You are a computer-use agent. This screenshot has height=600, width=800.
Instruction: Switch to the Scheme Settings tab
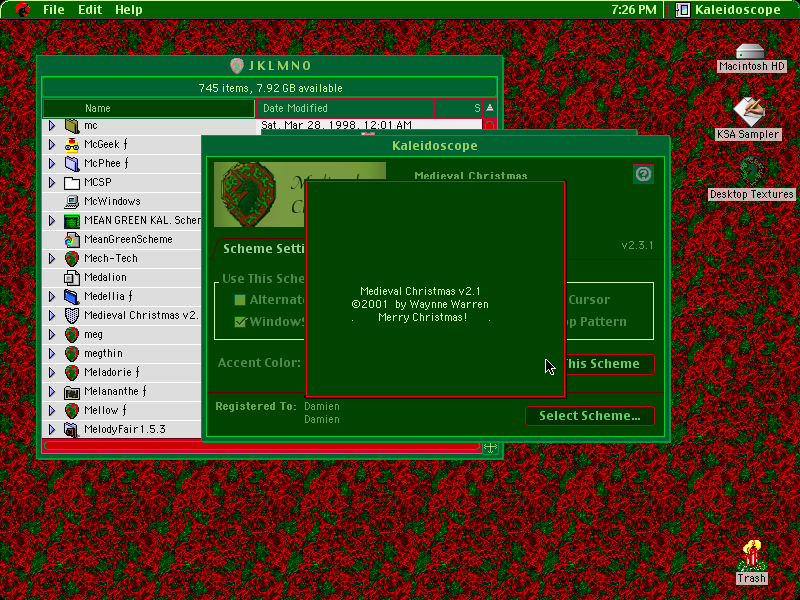(x=263, y=248)
